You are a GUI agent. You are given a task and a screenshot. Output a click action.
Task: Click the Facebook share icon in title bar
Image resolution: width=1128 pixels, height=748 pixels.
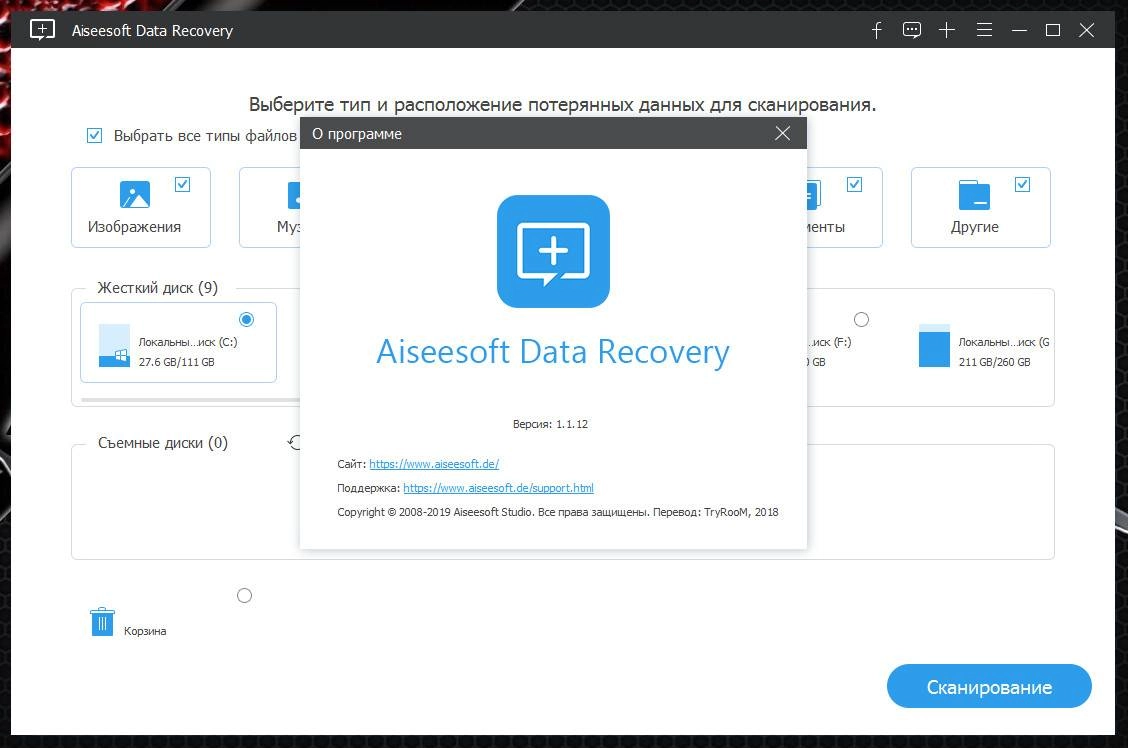point(876,30)
